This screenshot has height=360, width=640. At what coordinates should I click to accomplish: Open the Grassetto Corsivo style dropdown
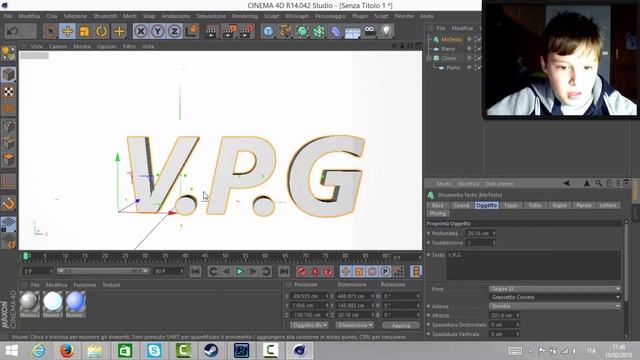[x=555, y=297]
